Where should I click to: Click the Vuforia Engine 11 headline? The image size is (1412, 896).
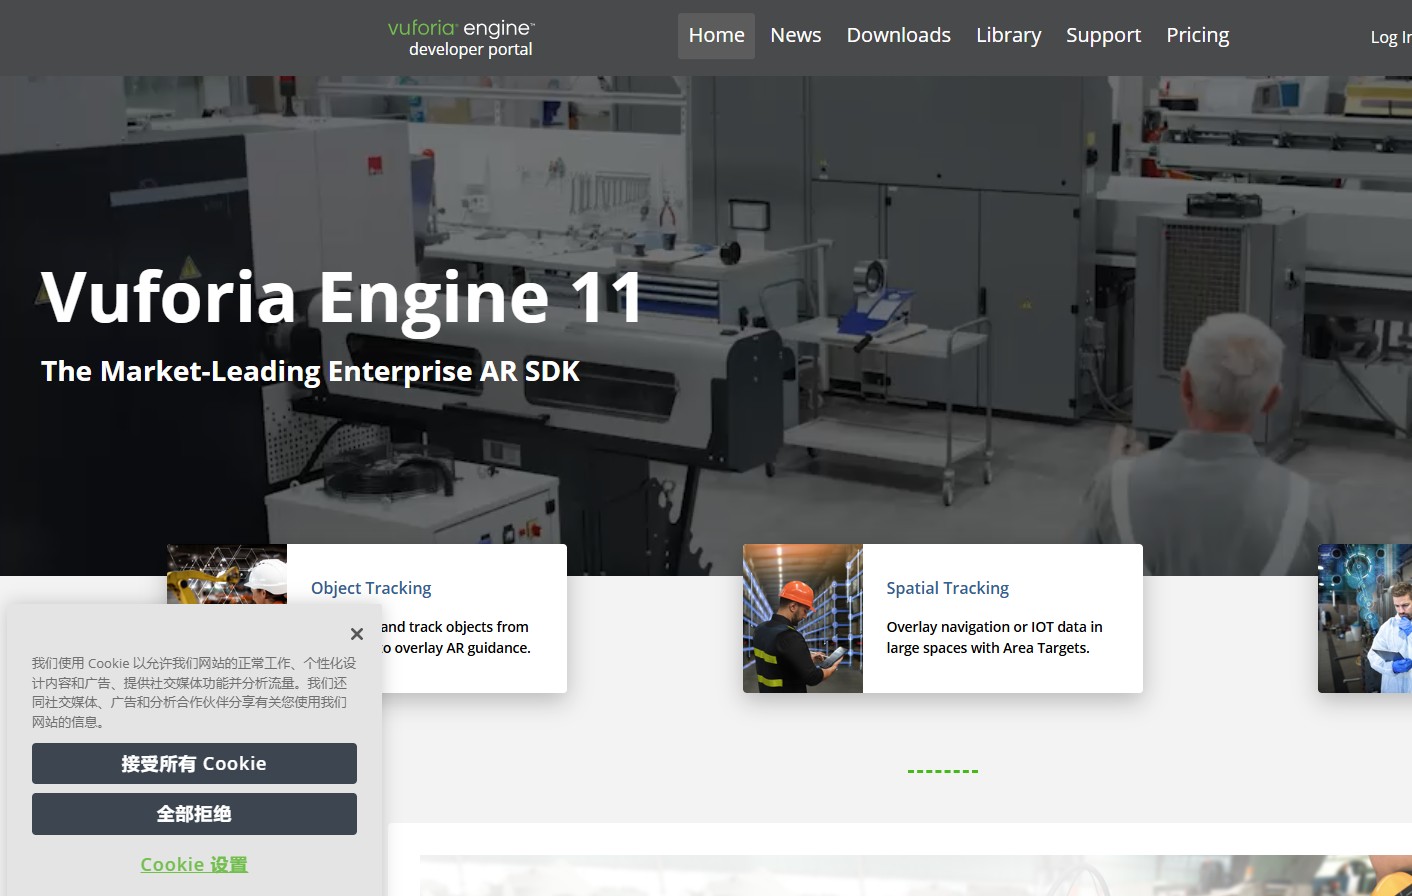coord(343,297)
